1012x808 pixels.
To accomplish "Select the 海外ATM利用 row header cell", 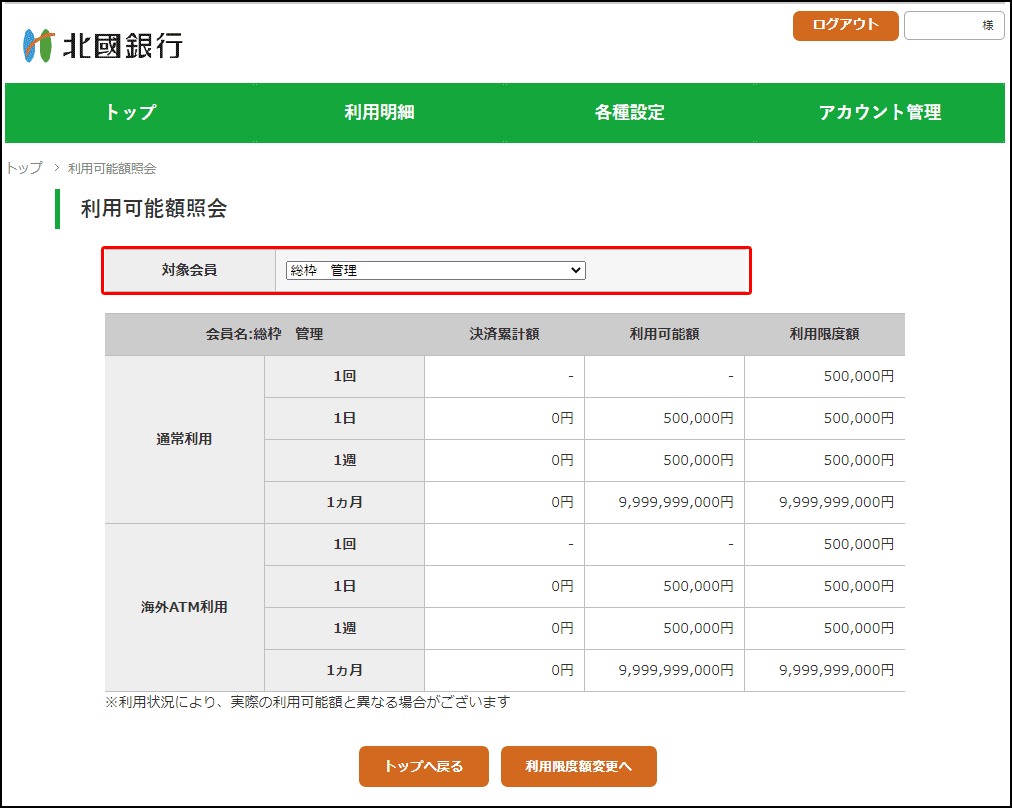I will pos(184,607).
